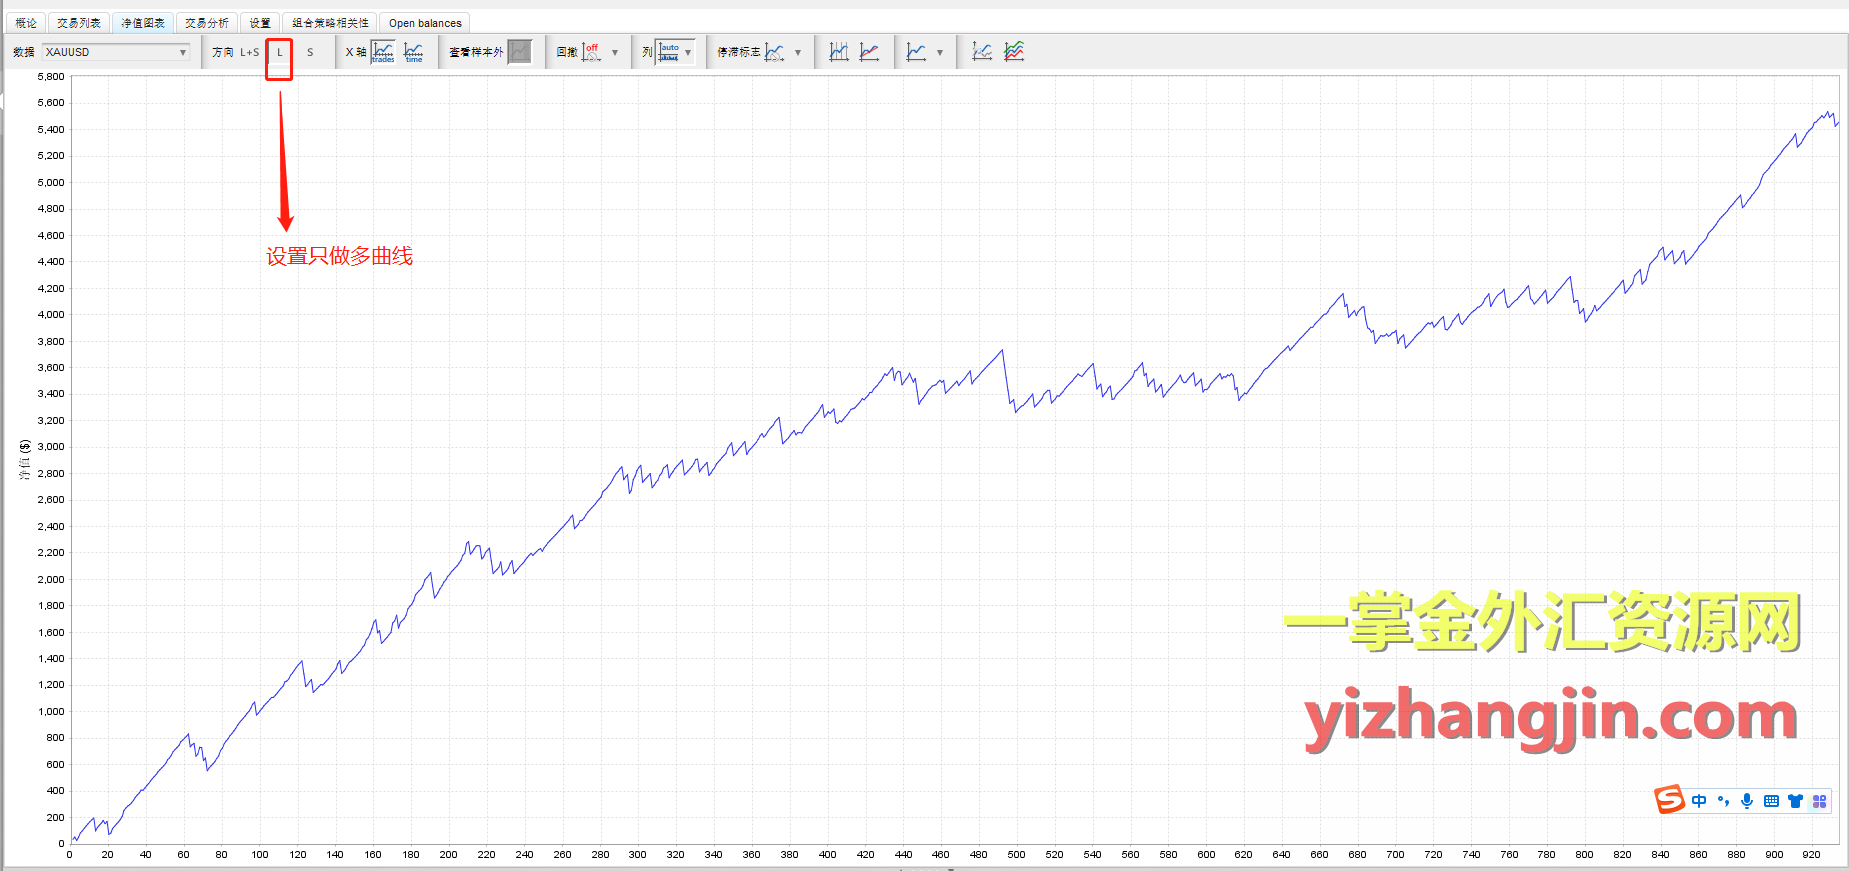Expand the 停滞标志 dropdown arrow

click(x=798, y=52)
